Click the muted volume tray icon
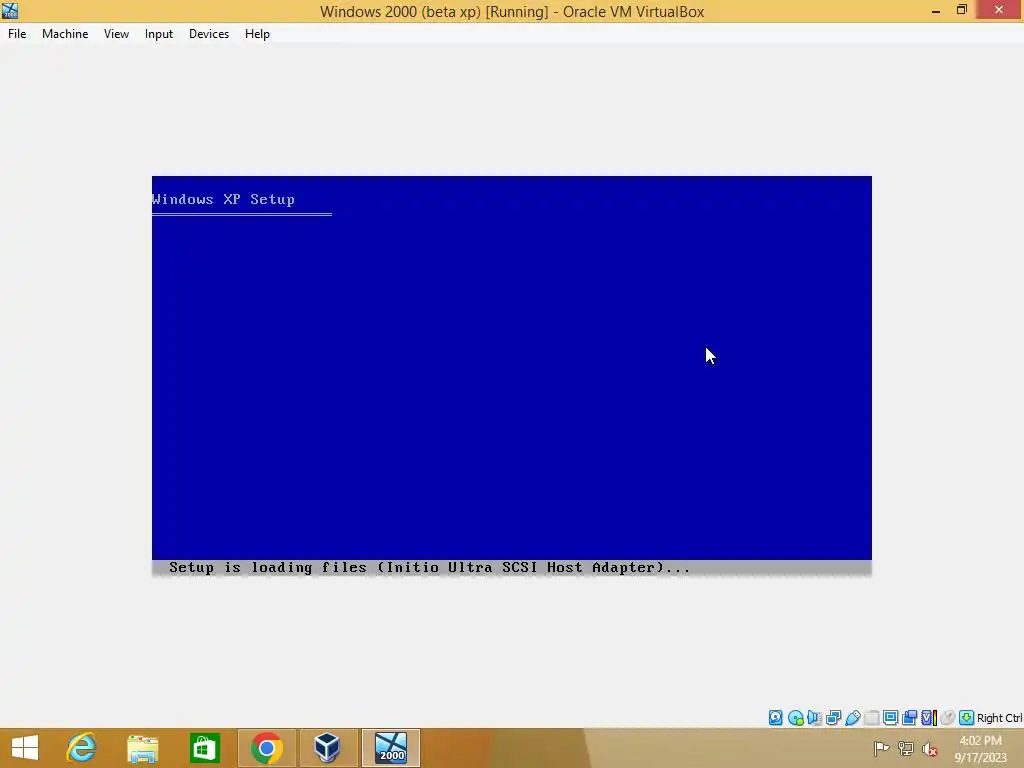The width and height of the screenshot is (1024, 768). (929, 748)
